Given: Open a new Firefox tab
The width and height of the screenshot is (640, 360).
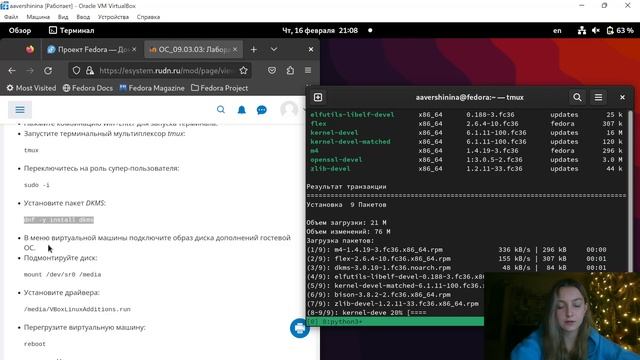Looking at the screenshot, I should coord(253,49).
